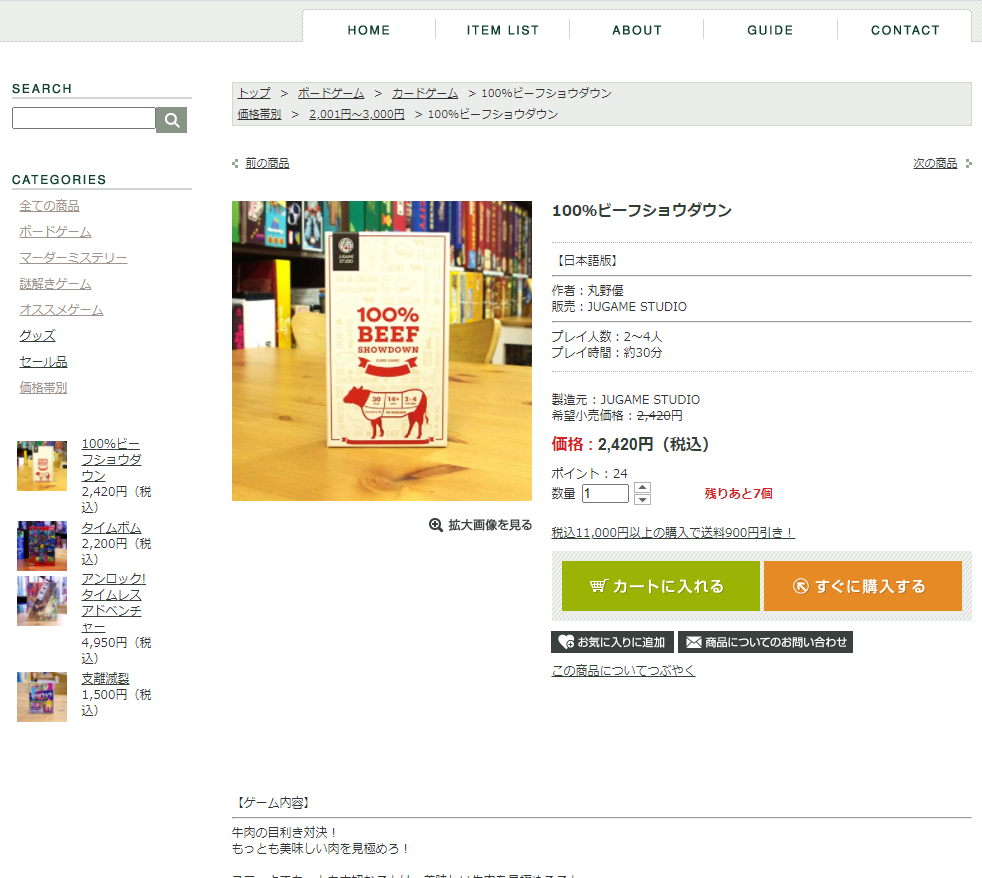Click the next product arrow icon
Viewport: 982px width, 878px height.
[968, 163]
